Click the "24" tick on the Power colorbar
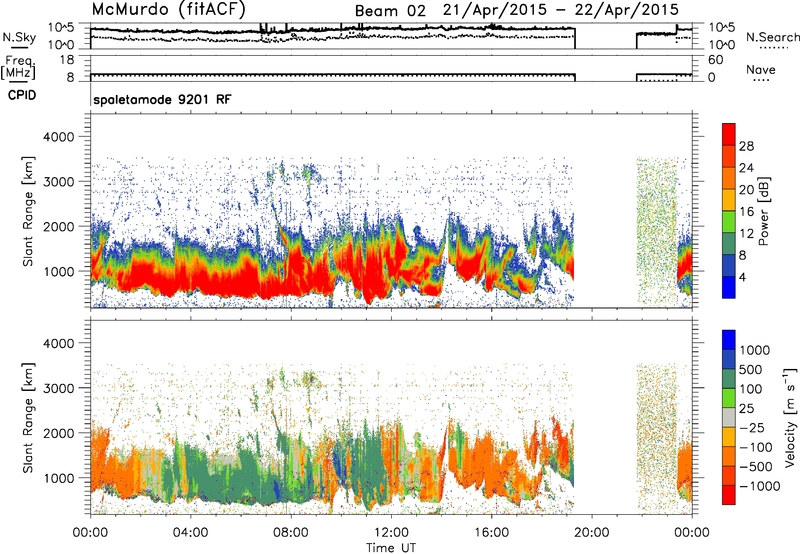The image size is (800, 554). point(746,168)
